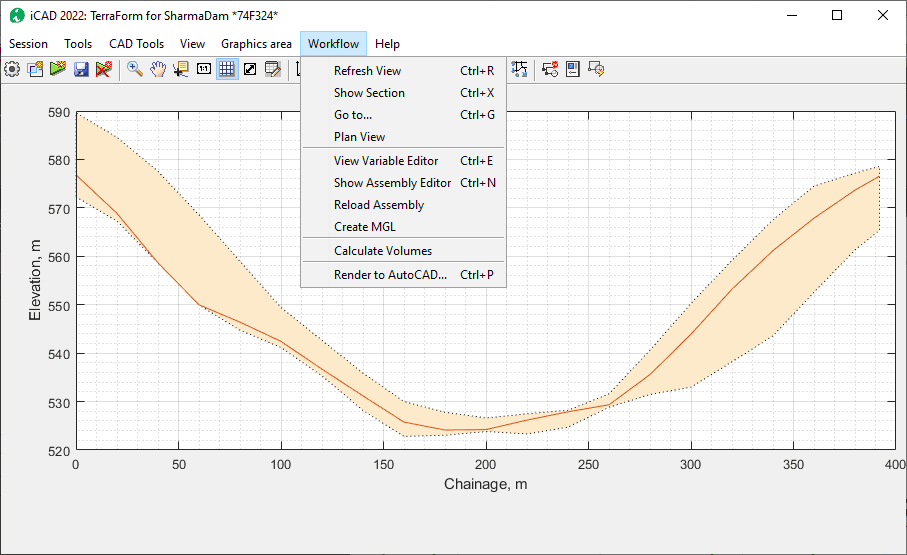The image size is (907, 555).
Task: Click the new window icon in toolbar
Action: tap(35, 69)
